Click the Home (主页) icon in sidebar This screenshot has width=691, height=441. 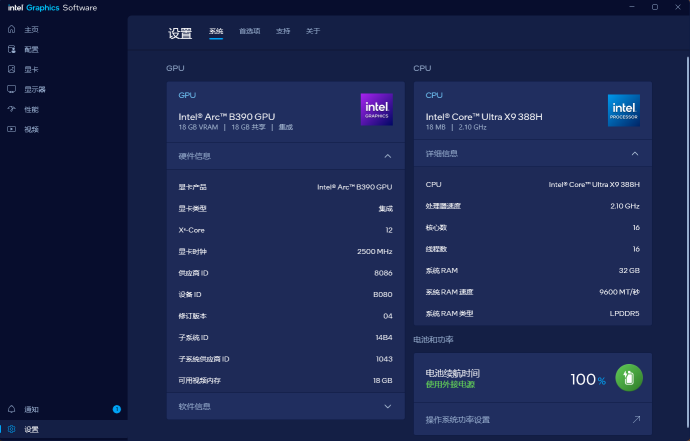click(12, 29)
